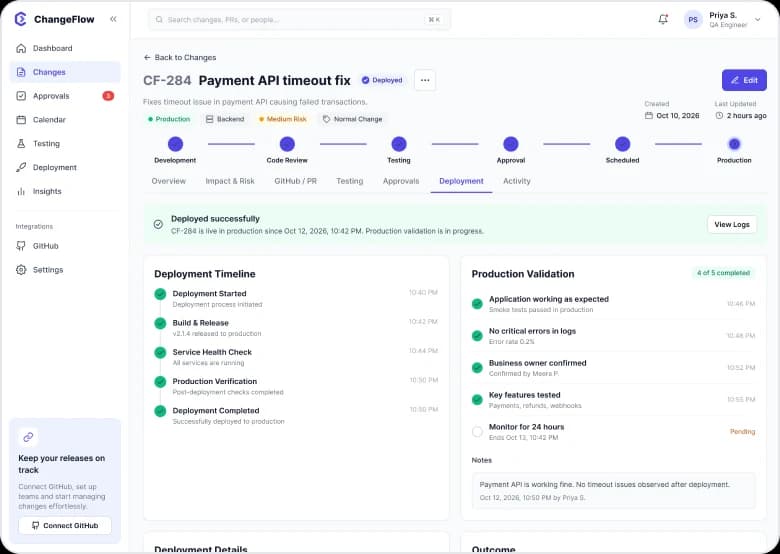Select the Code Review stage marker
The height and width of the screenshot is (554, 780).
(287, 144)
